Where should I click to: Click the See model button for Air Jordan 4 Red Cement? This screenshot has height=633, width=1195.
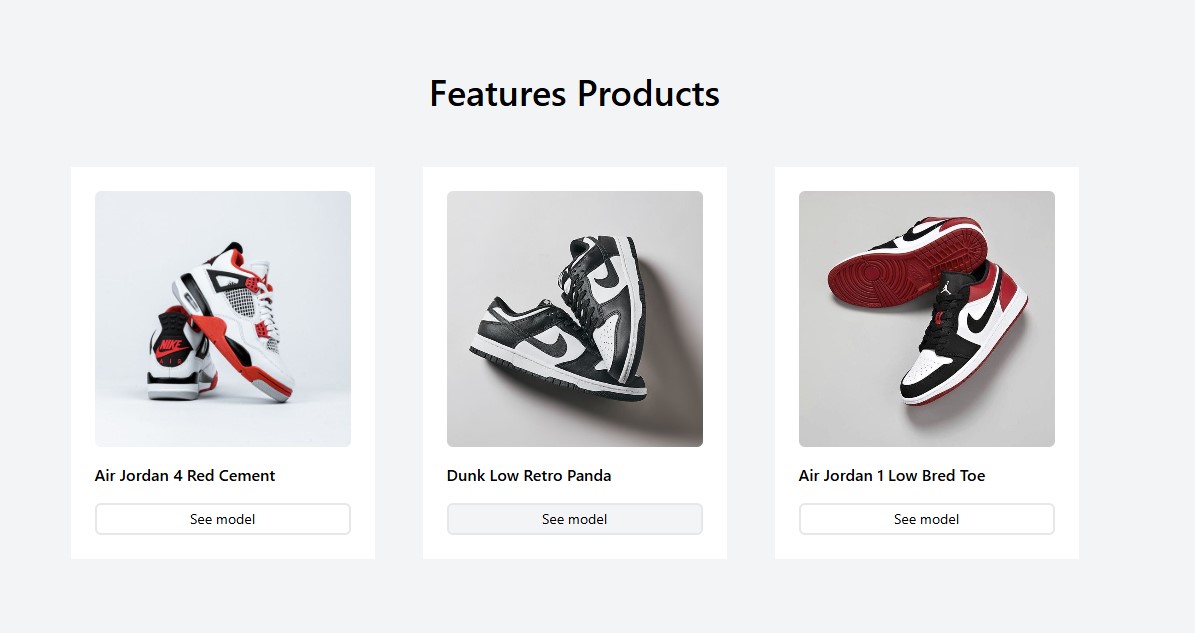[222, 519]
